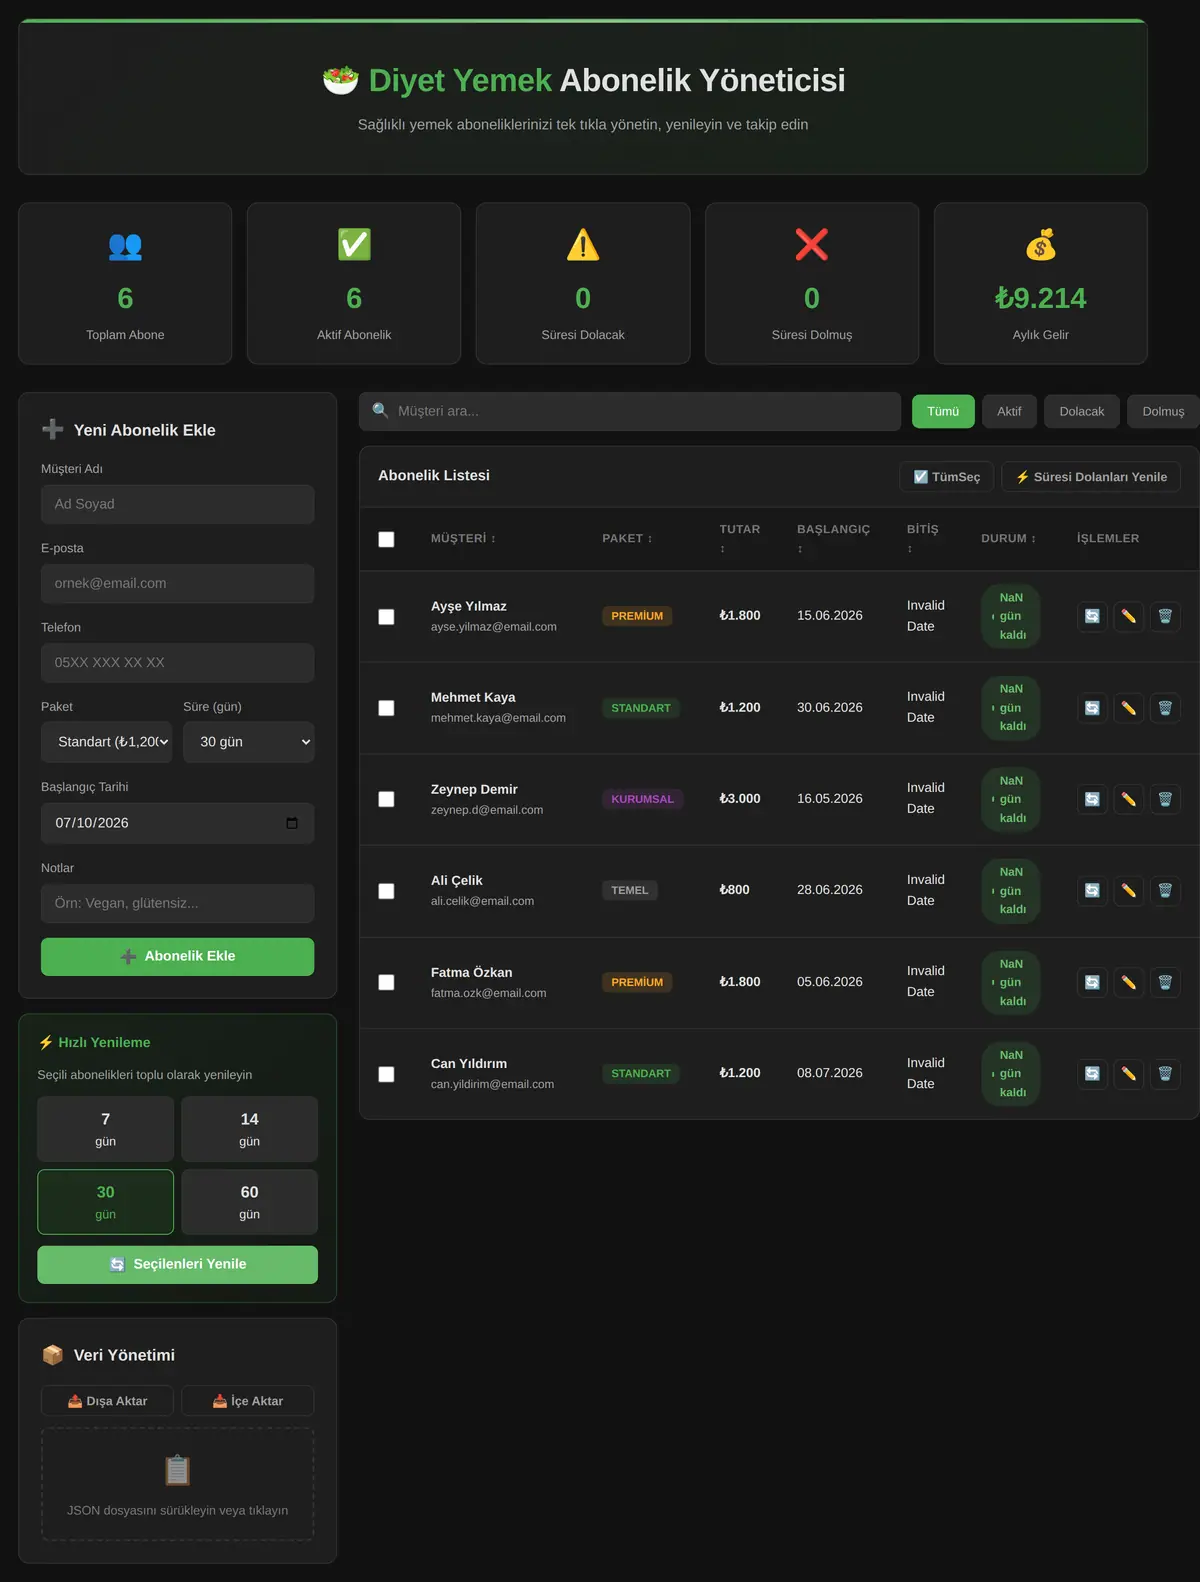Viewport: 1200px width, 1582px height.
Task: Choose the 60 gün quick renewal option
Action: coord(250,1202)
